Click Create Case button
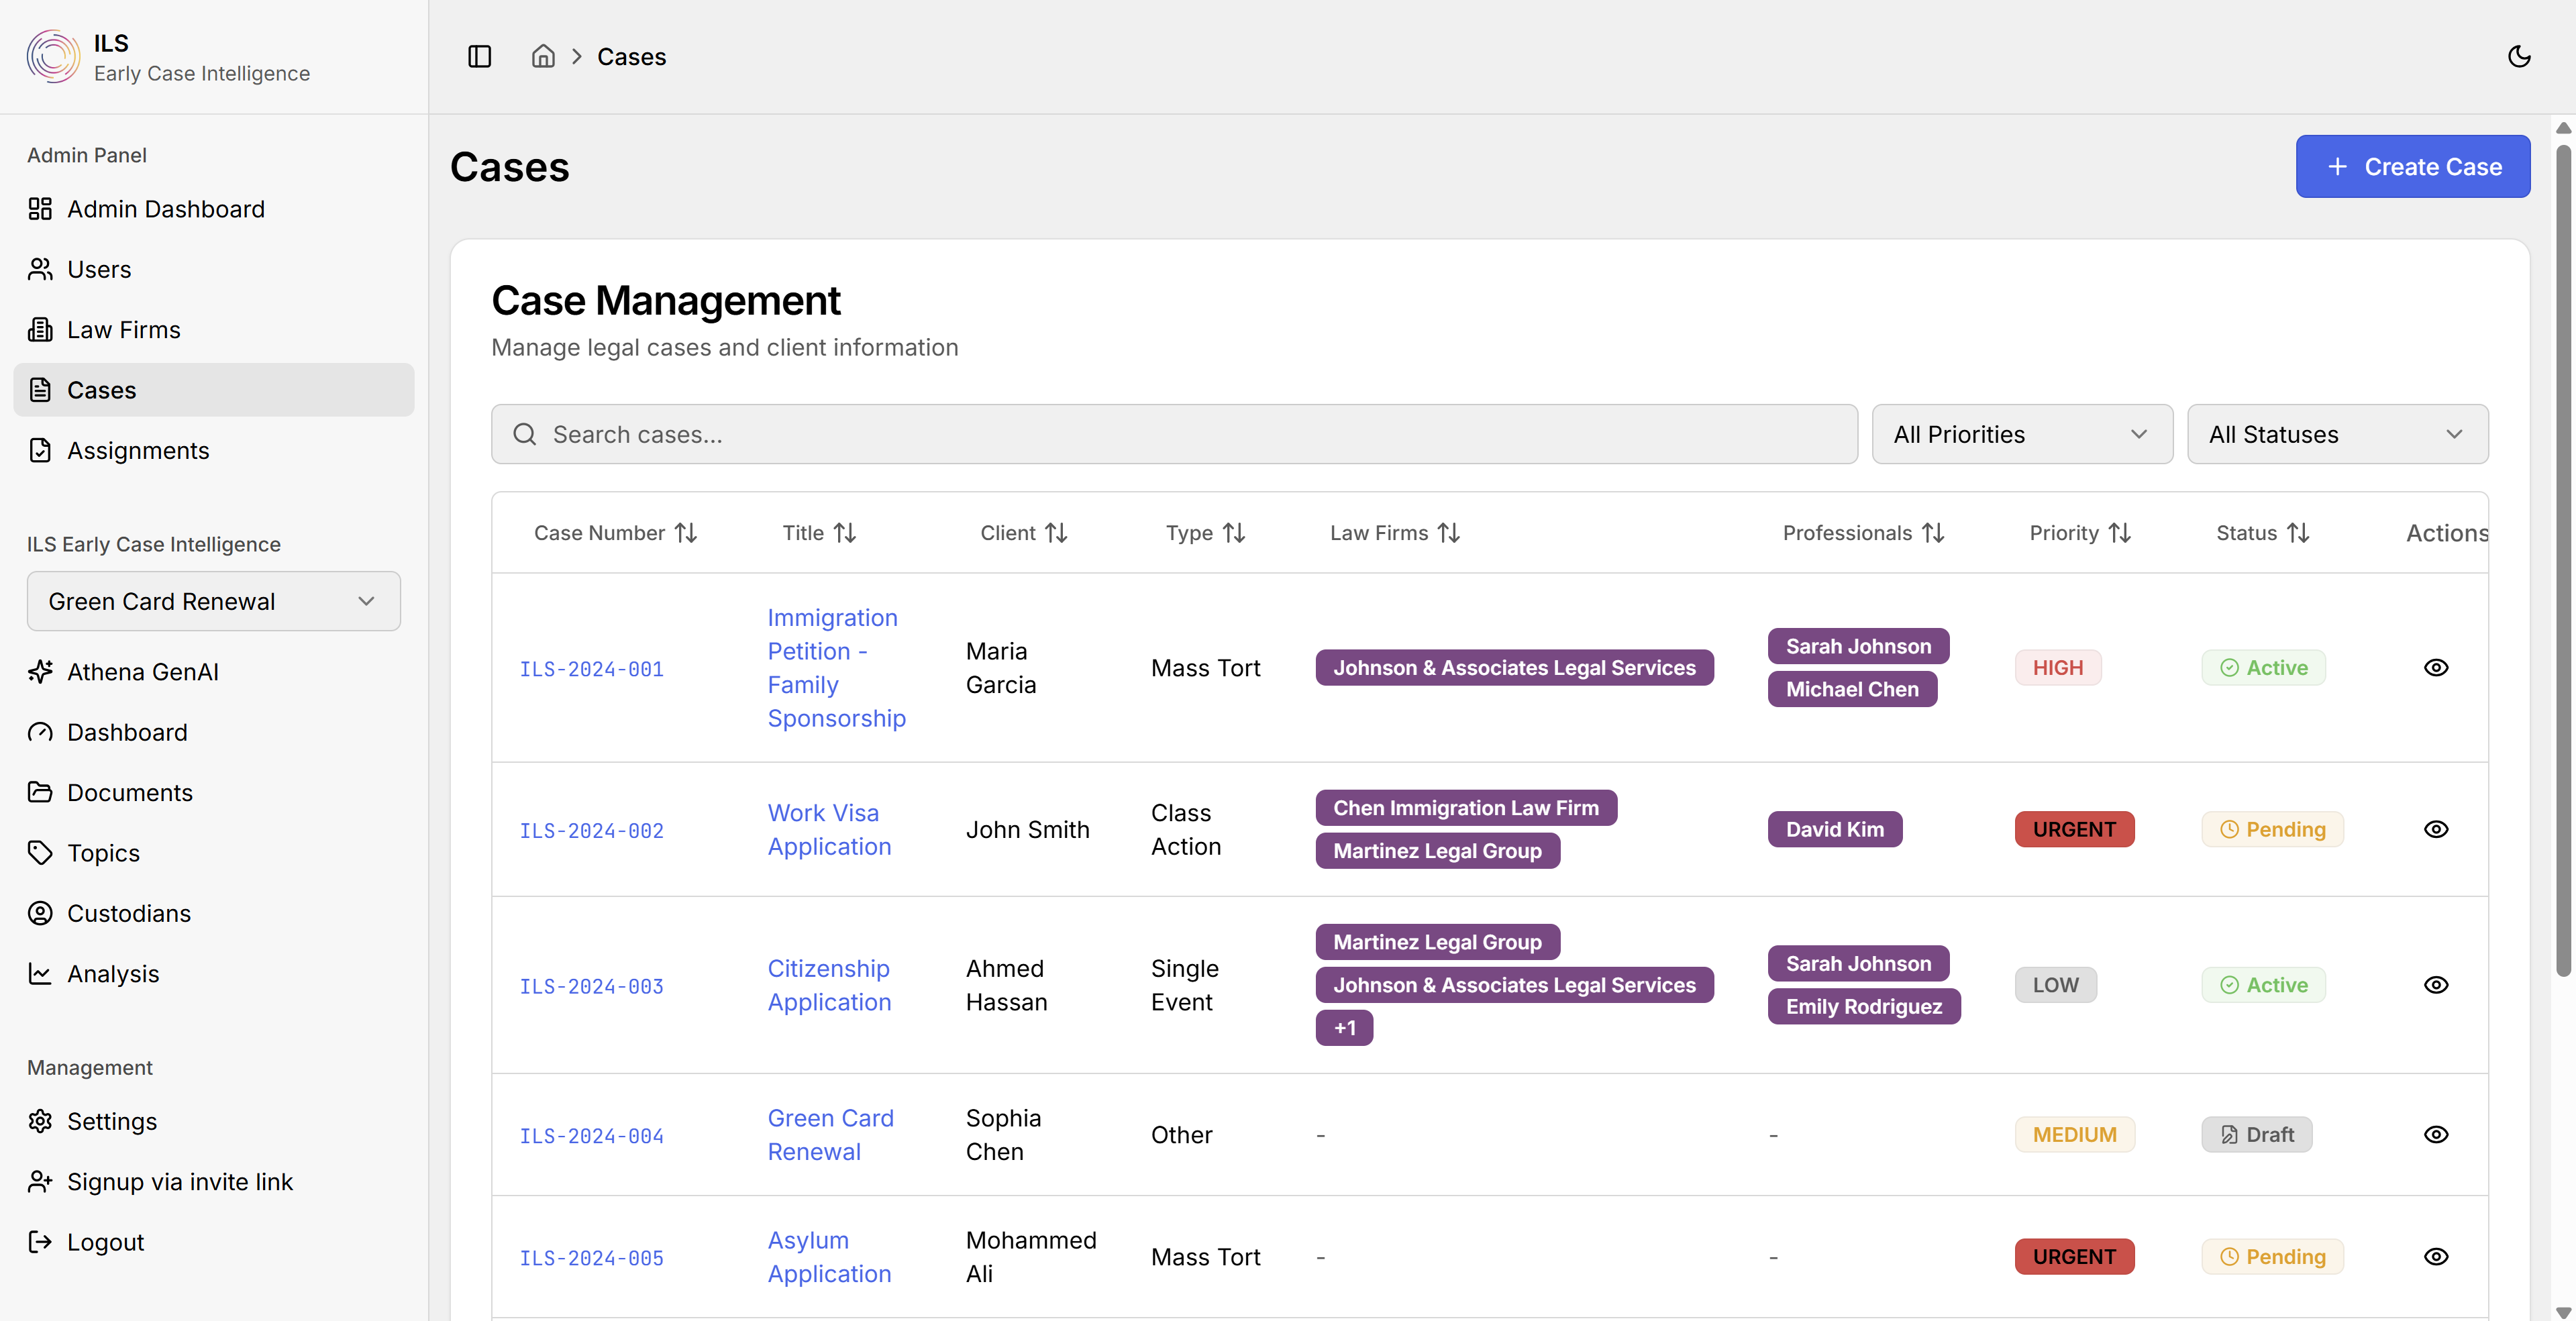This screenshot has width=2576, height=1321. click(x=2412, y=167)
